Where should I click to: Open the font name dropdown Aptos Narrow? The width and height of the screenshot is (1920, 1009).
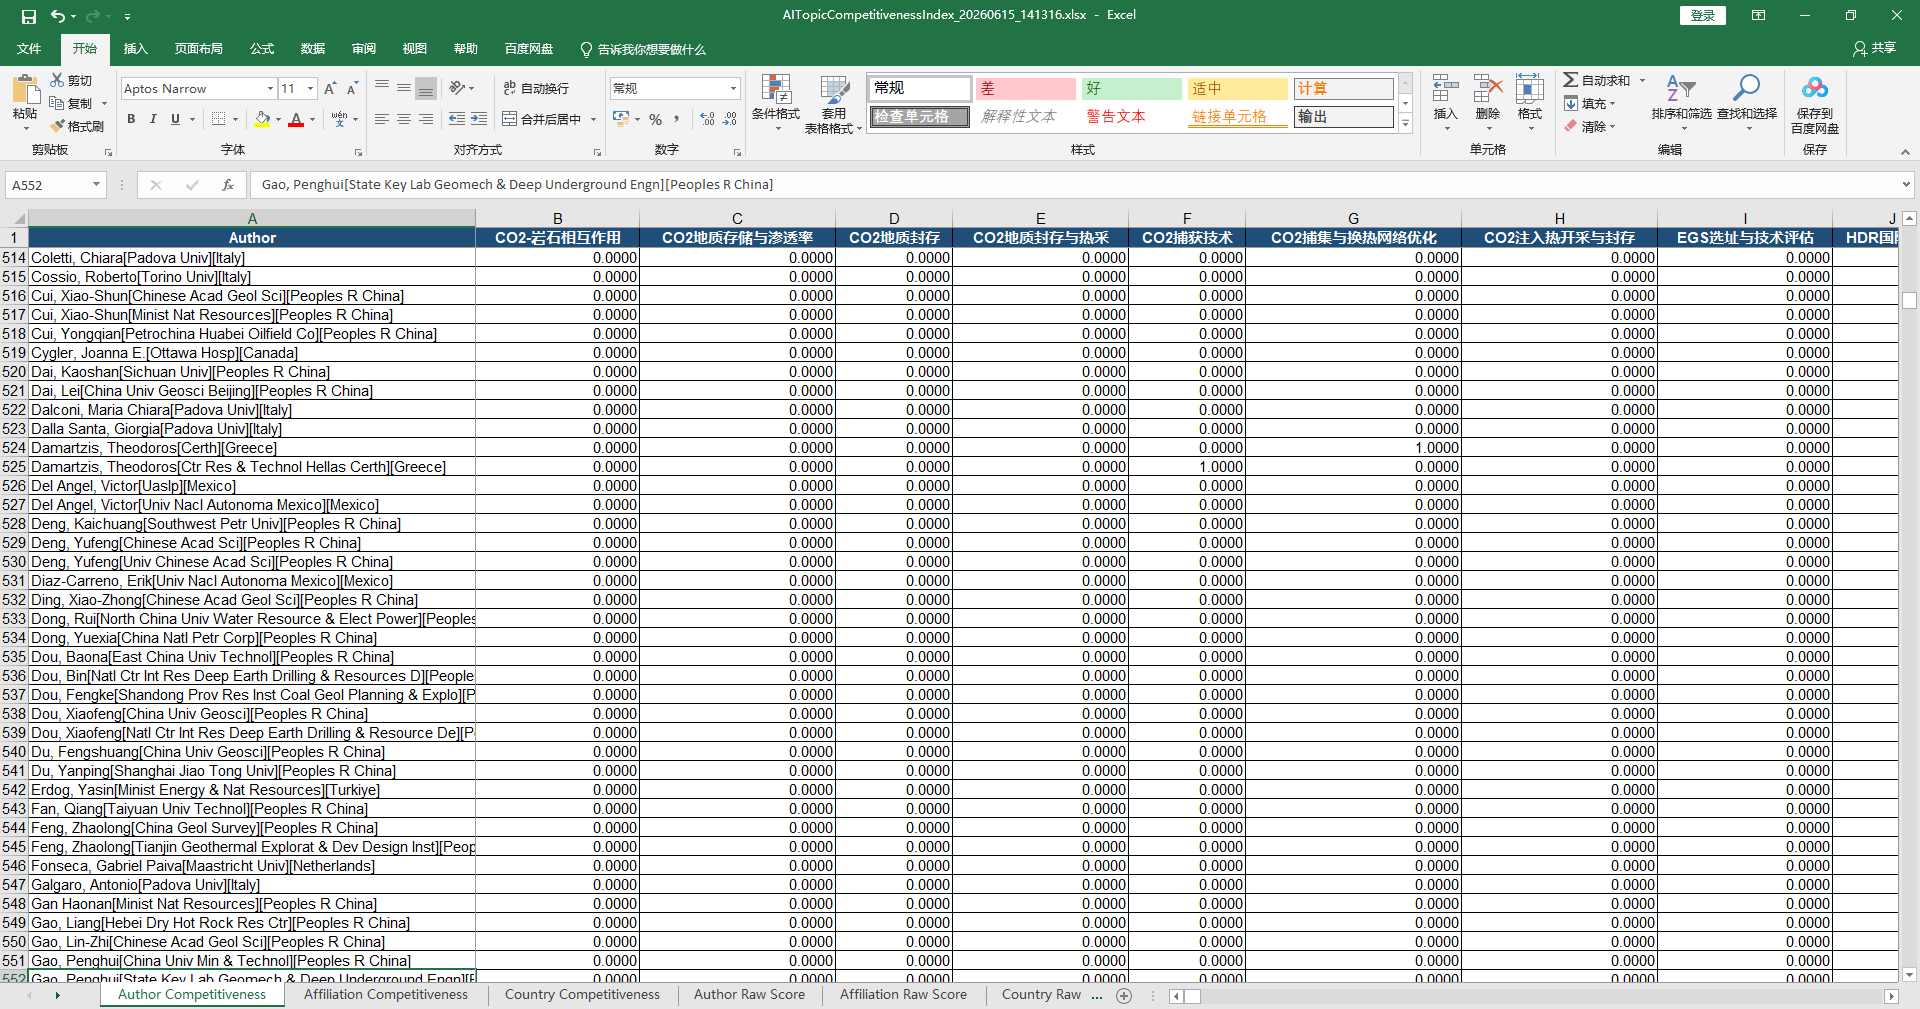click(x=270, y=89)
